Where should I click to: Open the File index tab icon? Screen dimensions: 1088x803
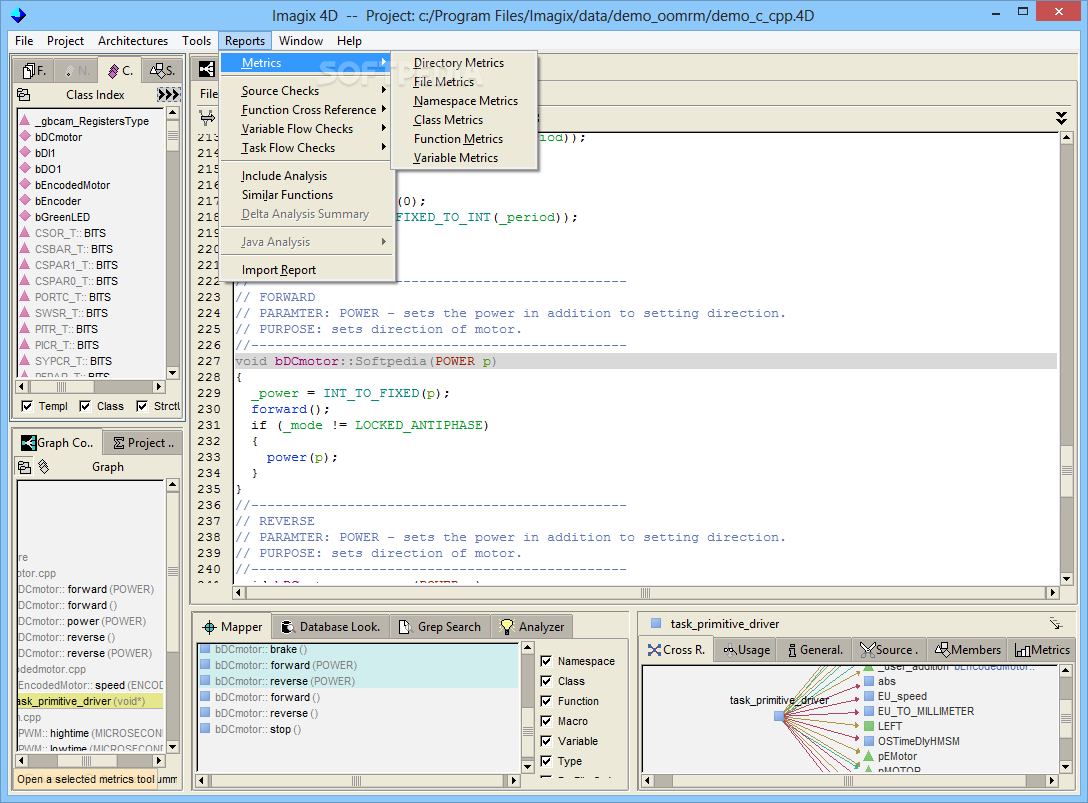(29, 70)
